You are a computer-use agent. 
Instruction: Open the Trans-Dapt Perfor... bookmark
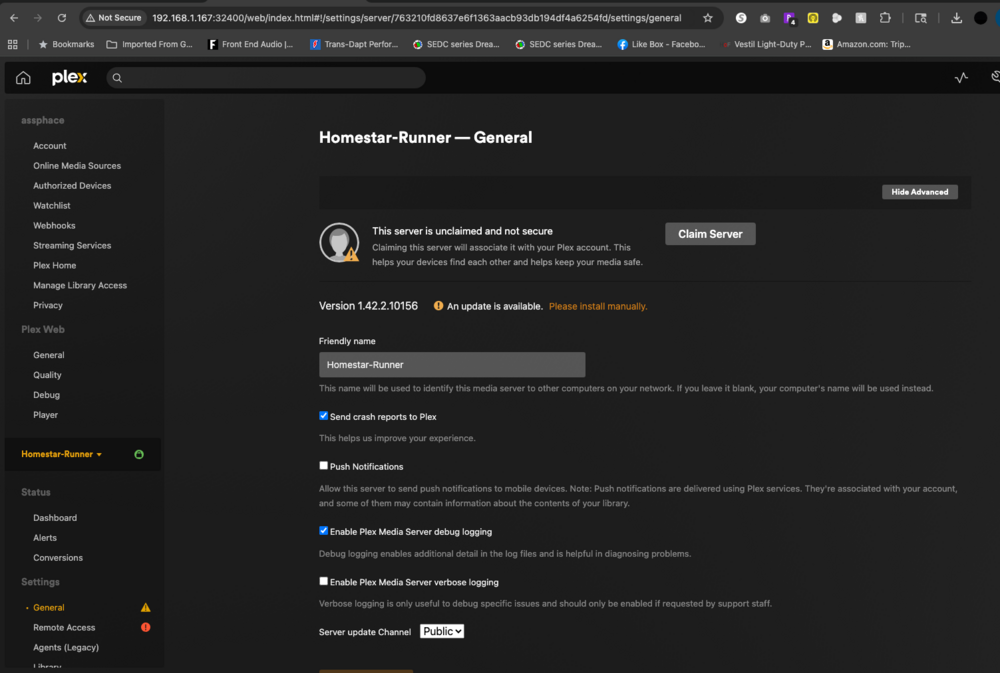(x=354, y=44)
